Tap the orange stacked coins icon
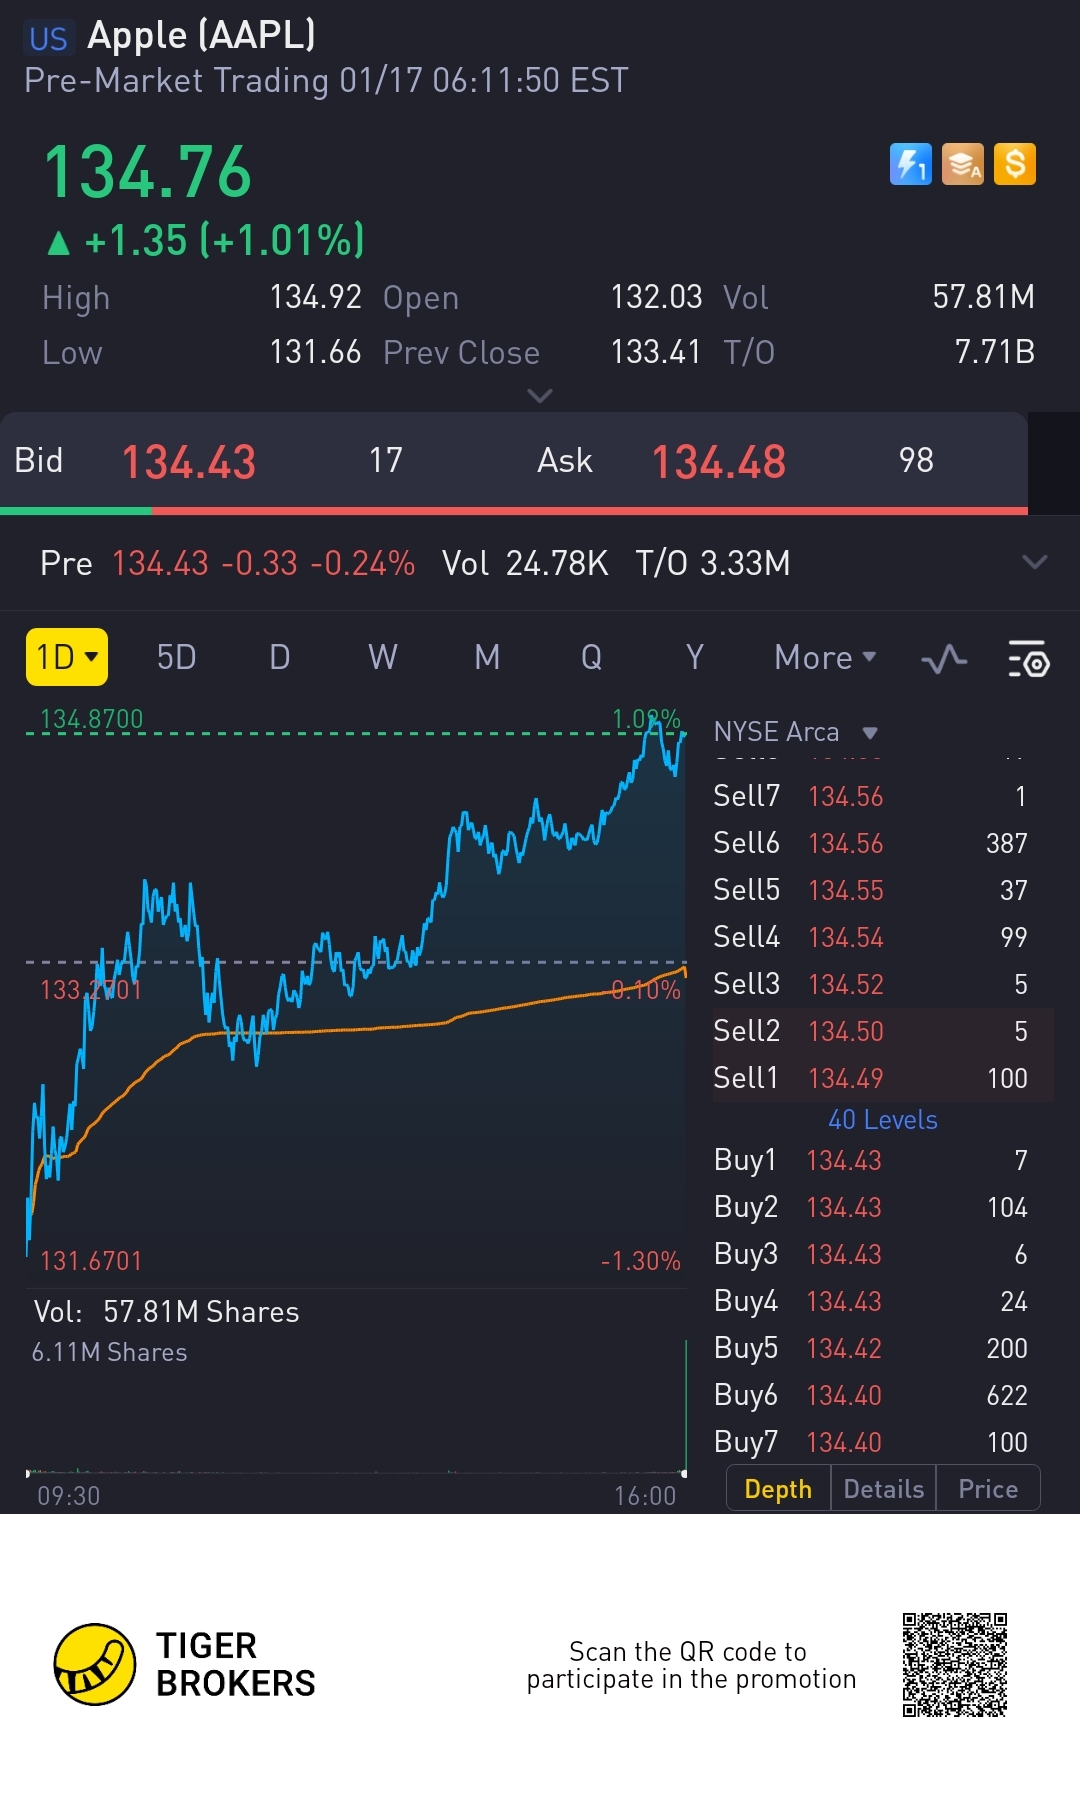1080x1816 pixels. [963, 164]
